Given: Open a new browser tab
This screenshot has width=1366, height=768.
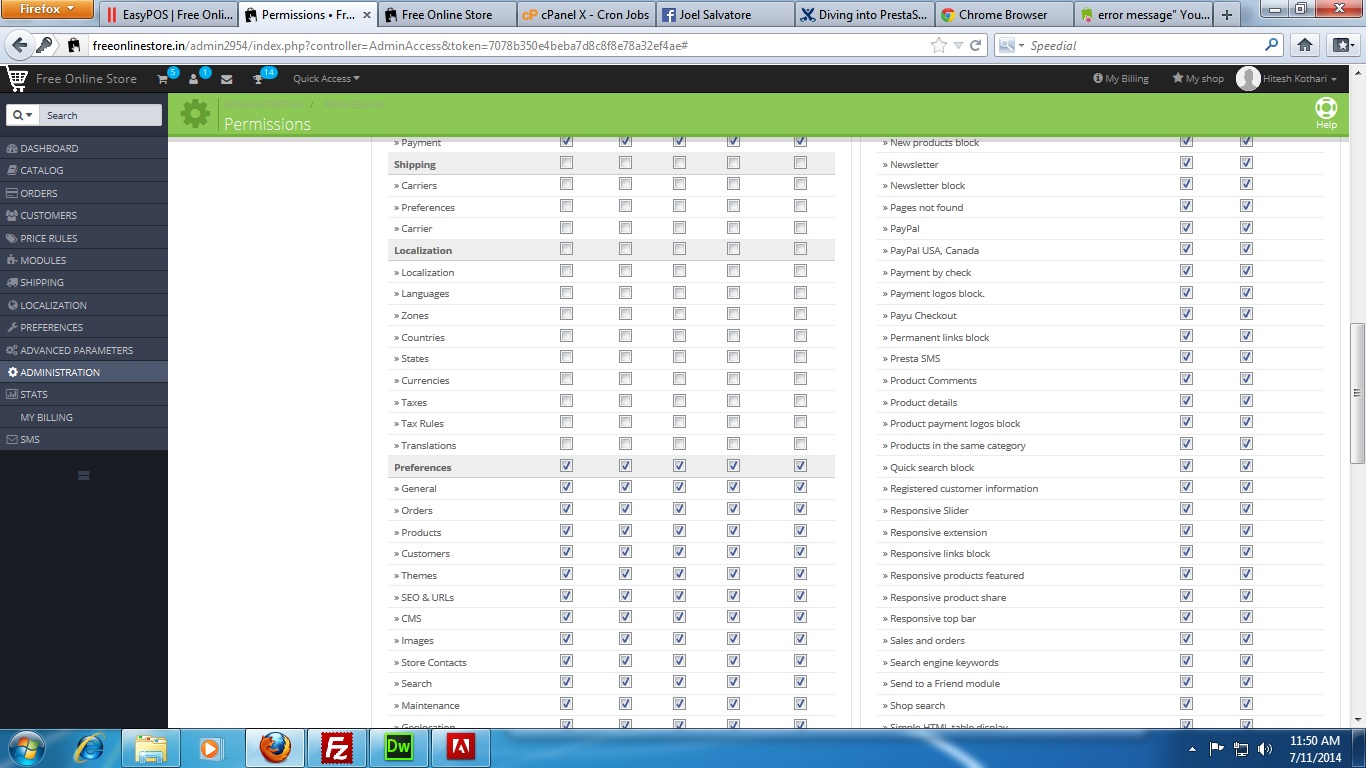Looking at the screenshot, I should [x=1227, y=15].
